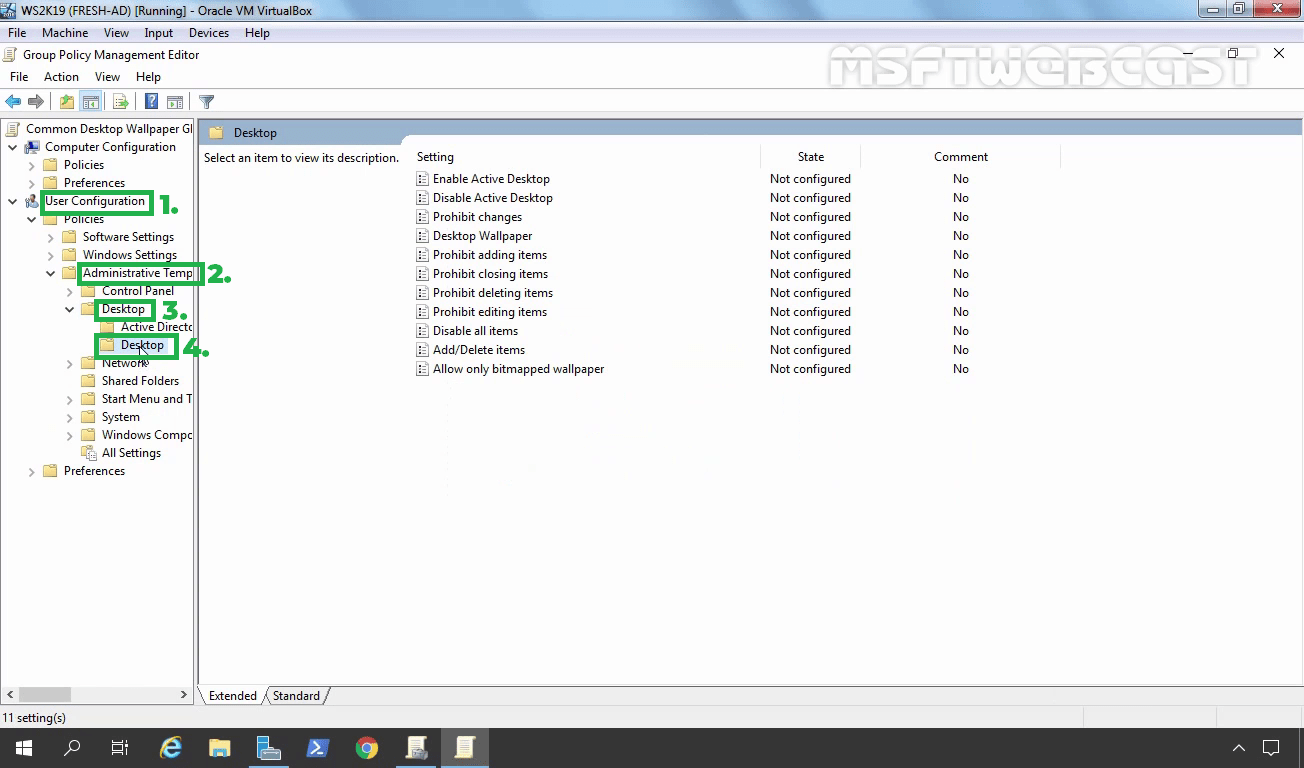The image size is (1304, 768).
Task: Toggle the Show/Hide Console Tree icon
Action: pos(91,100)
